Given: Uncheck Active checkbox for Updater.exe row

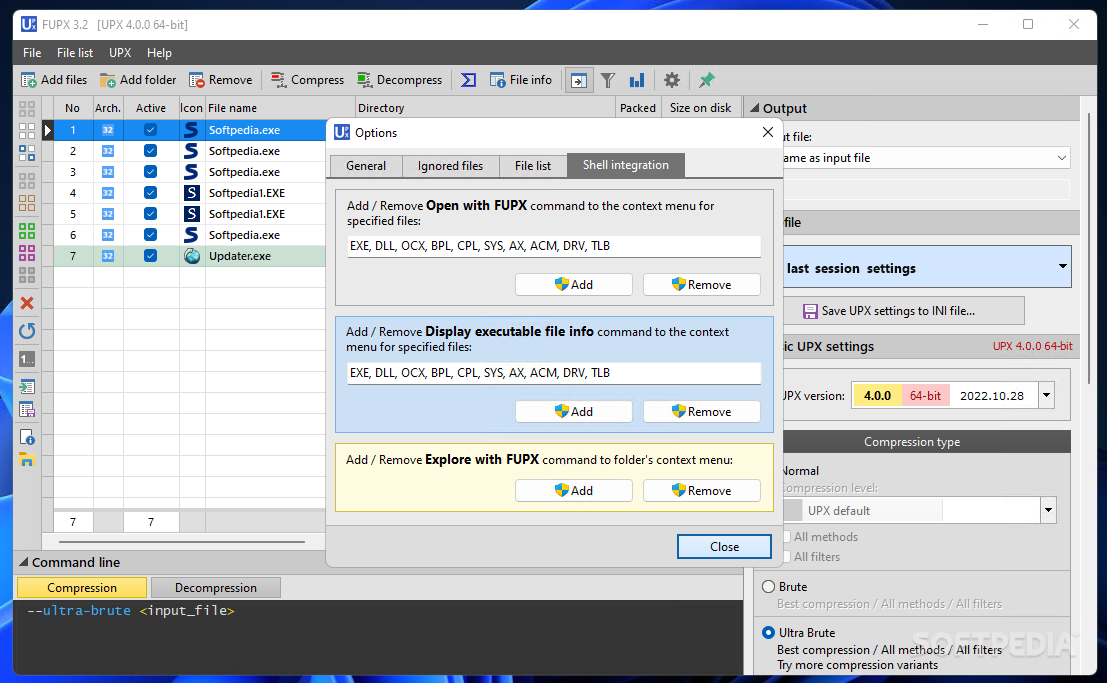Looking at the screenshot, I should 150,256.
